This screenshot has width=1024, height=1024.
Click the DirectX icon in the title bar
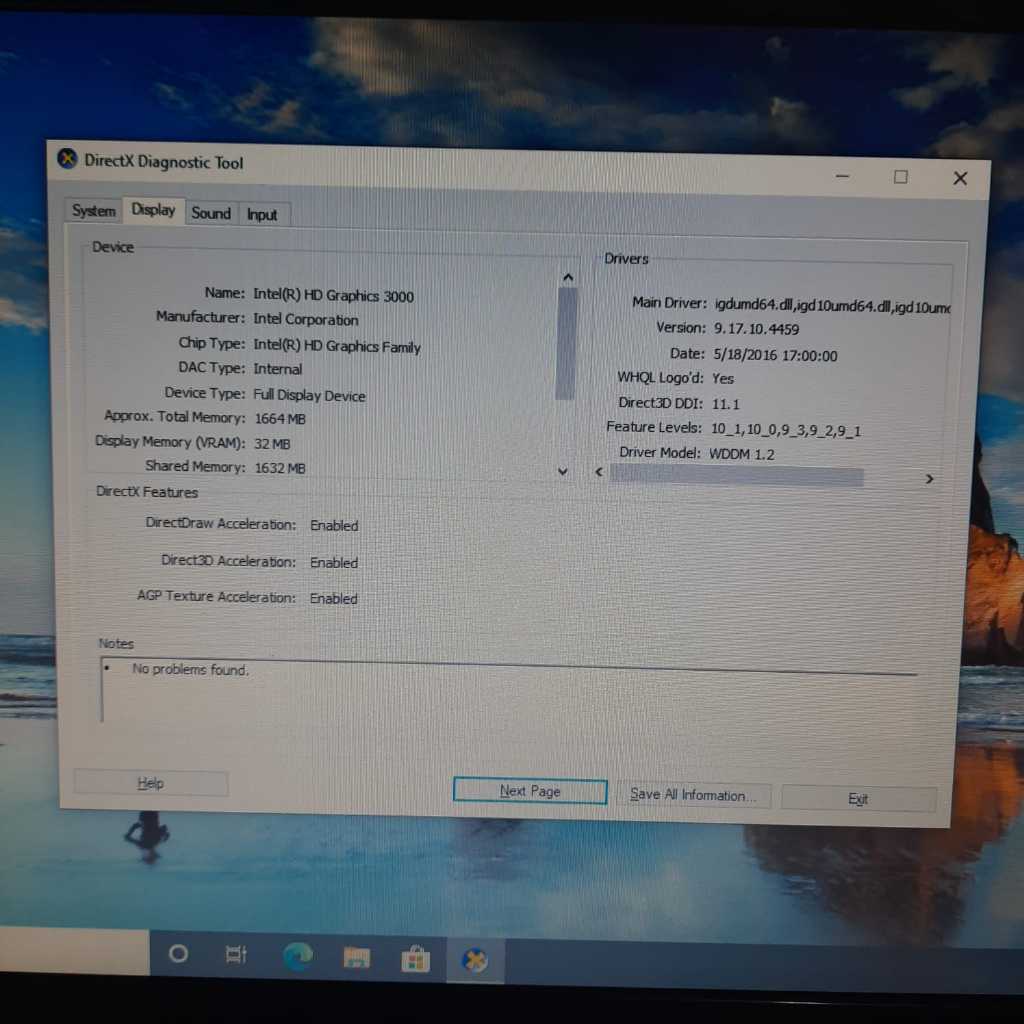coord(68,159)
